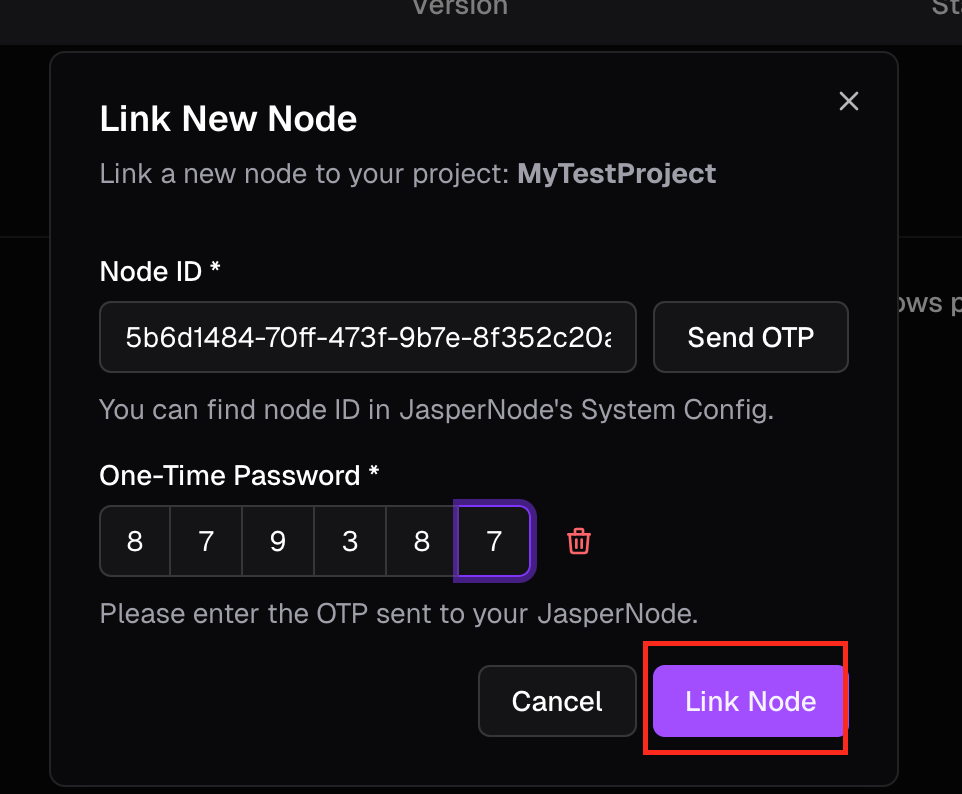The height and width of the screenshot is (794, 962).
Task: Close the Link New Node dialog
Action: [849, 101]
